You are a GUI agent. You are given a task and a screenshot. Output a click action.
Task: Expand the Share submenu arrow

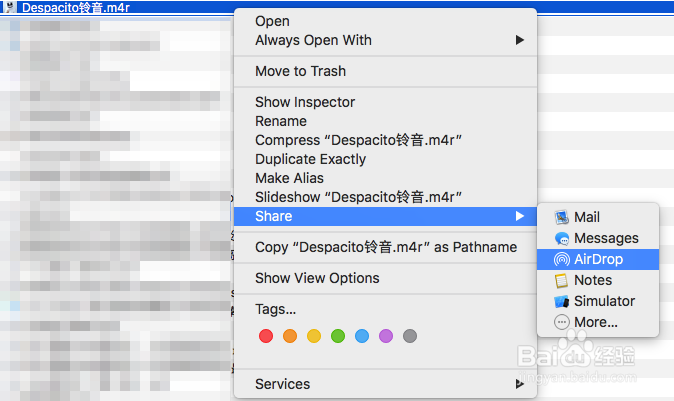(520, 216)
